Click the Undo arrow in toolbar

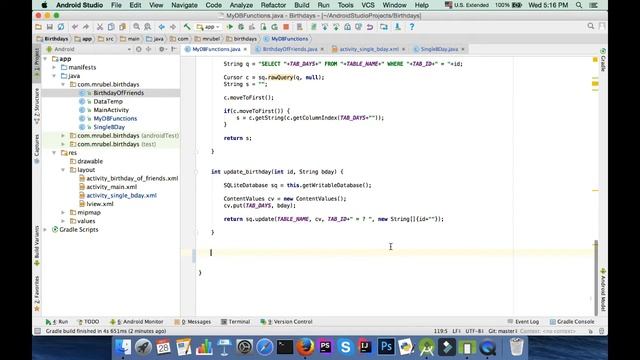point(75,27)
